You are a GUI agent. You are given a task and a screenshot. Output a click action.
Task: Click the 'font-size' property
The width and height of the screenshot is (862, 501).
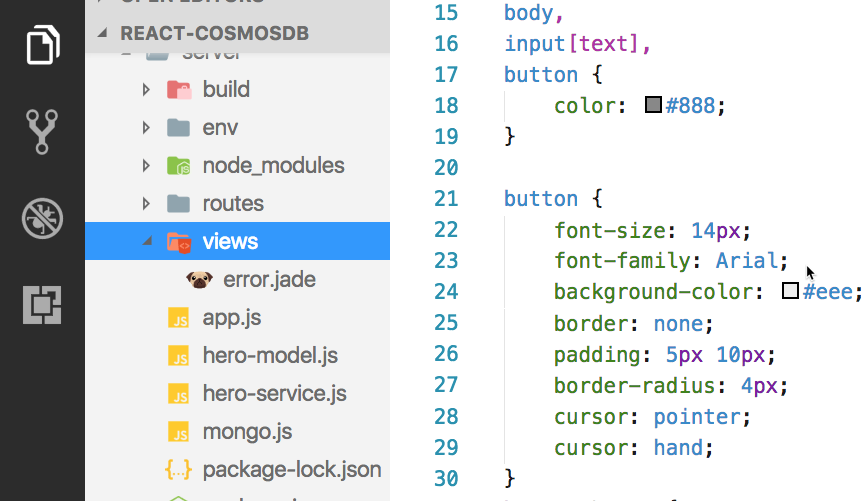610,230
